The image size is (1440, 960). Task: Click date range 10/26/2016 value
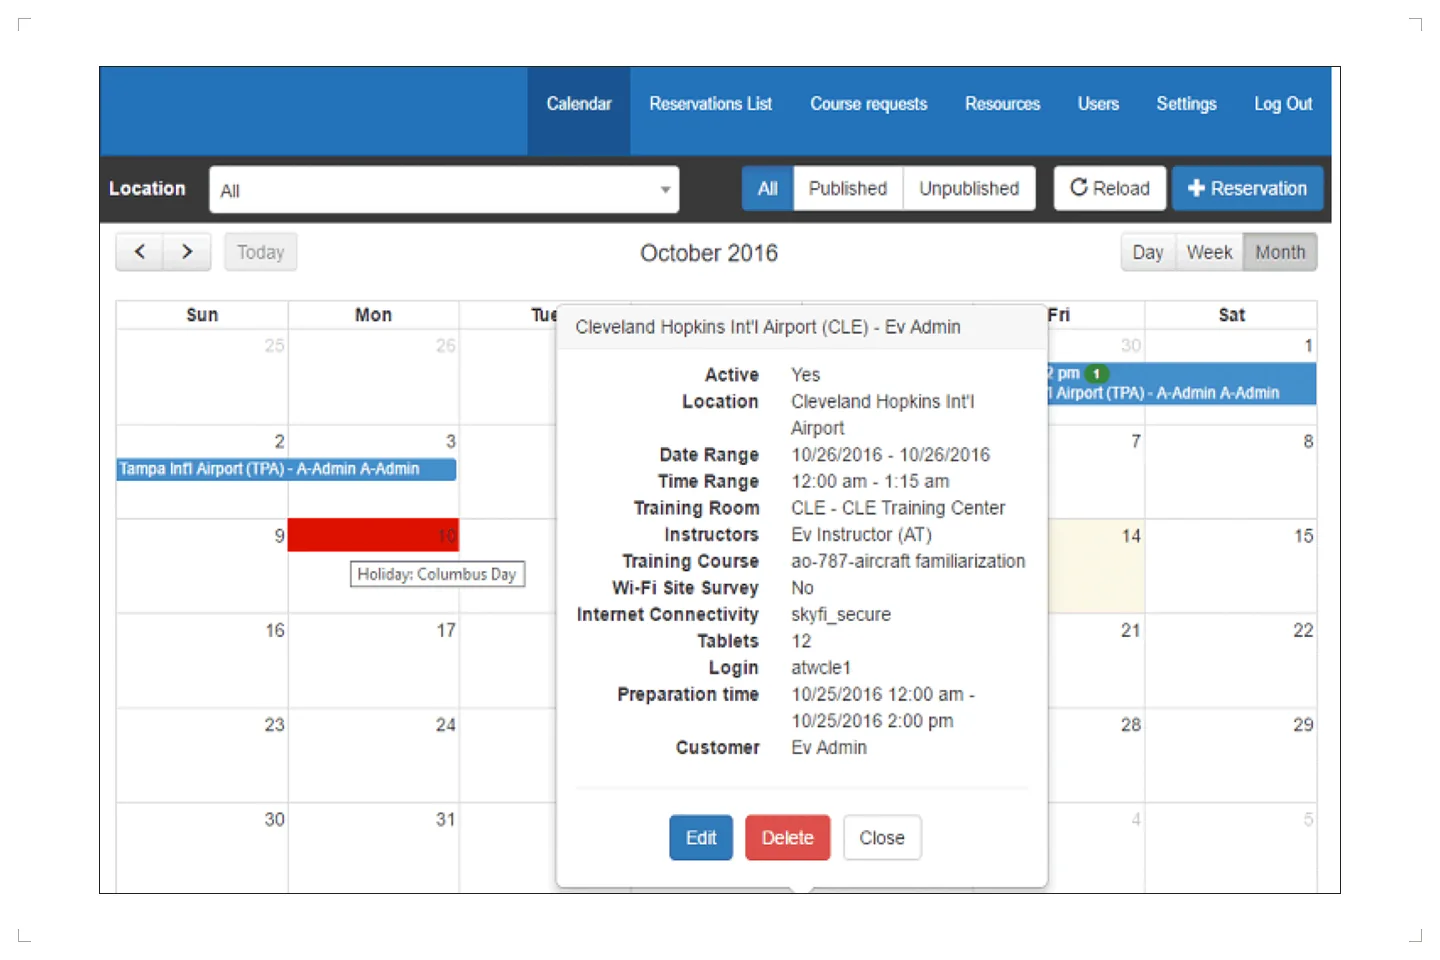891,454
